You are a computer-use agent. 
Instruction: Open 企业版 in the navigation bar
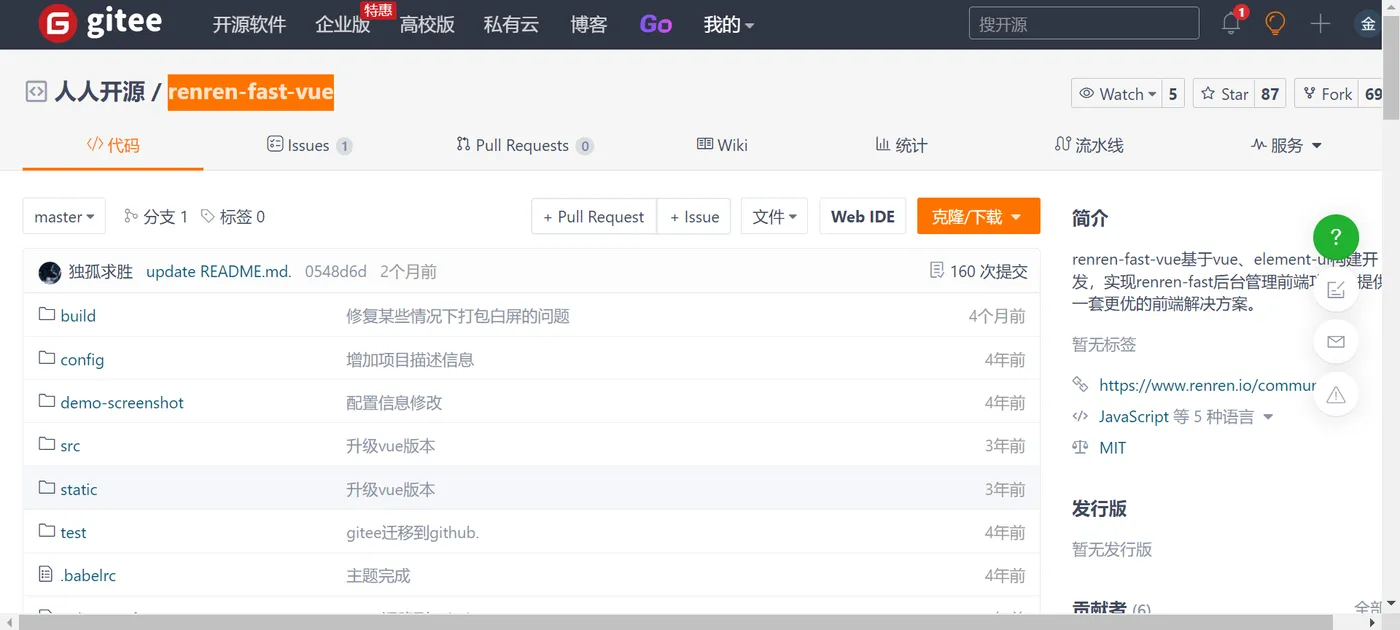pos(343,25)
